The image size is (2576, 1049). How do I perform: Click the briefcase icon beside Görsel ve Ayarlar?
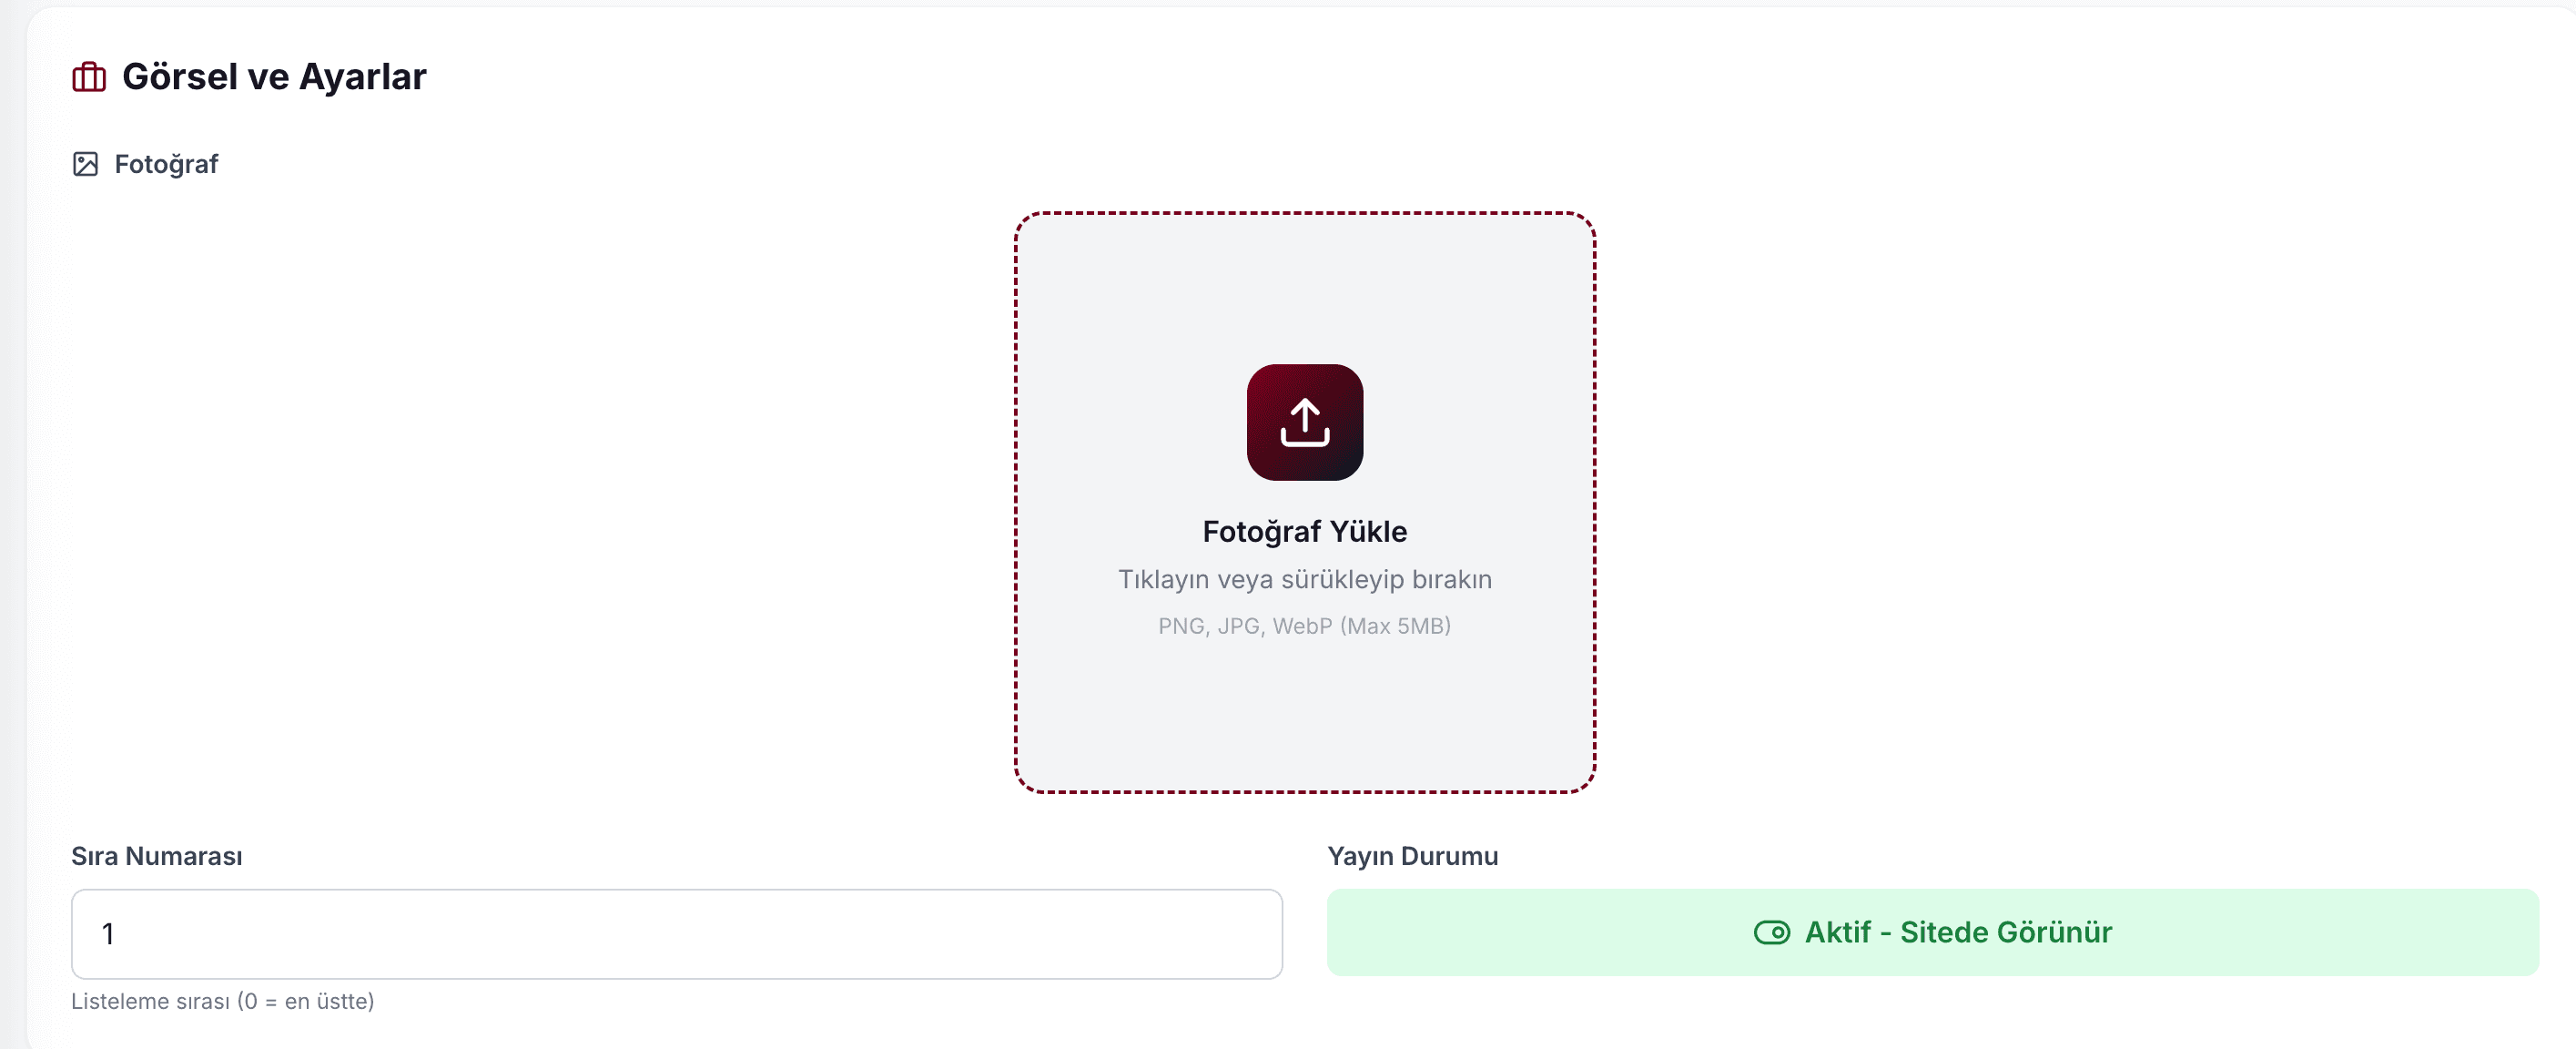pos(89,77)
